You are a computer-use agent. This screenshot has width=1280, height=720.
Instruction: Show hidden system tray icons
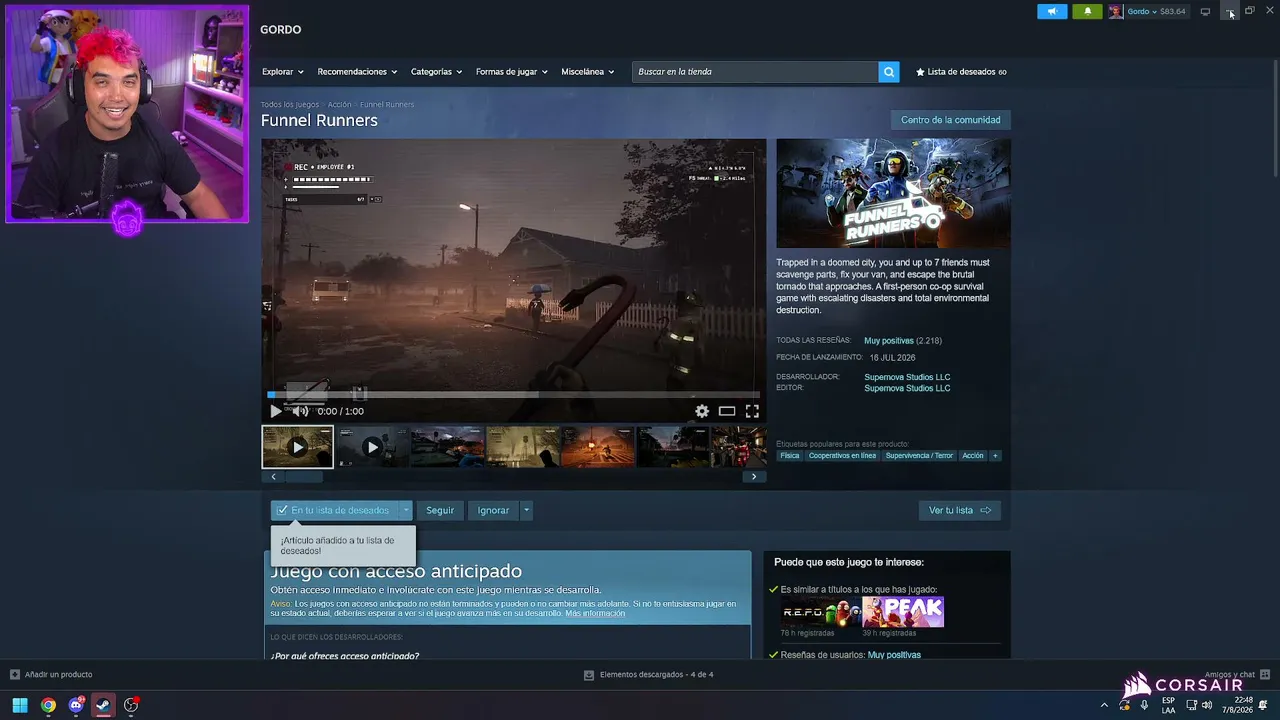tap(1104, 705)
